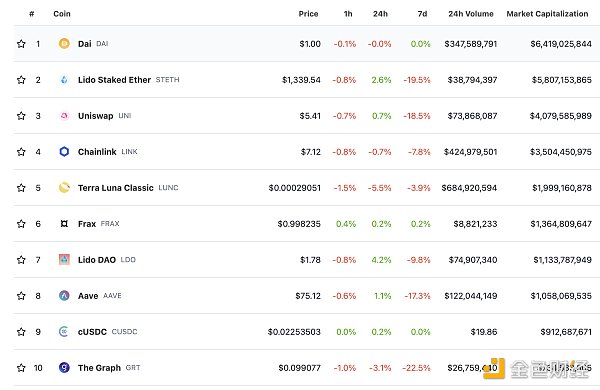Sort by 7d change column header
The image size is (600, 390).
click(x=422, y=14)
